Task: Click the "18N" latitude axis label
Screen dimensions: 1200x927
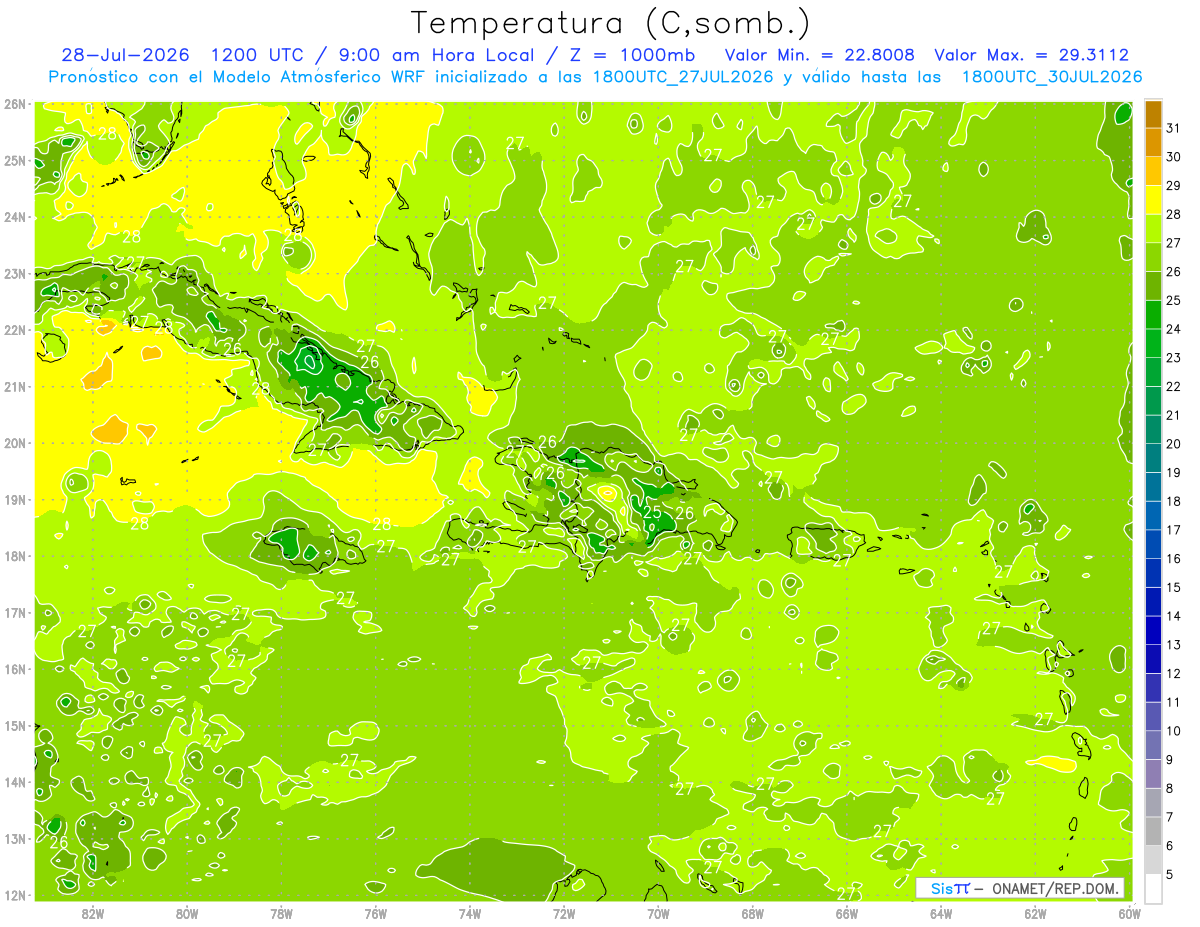Action: click(x=15, y=556)
